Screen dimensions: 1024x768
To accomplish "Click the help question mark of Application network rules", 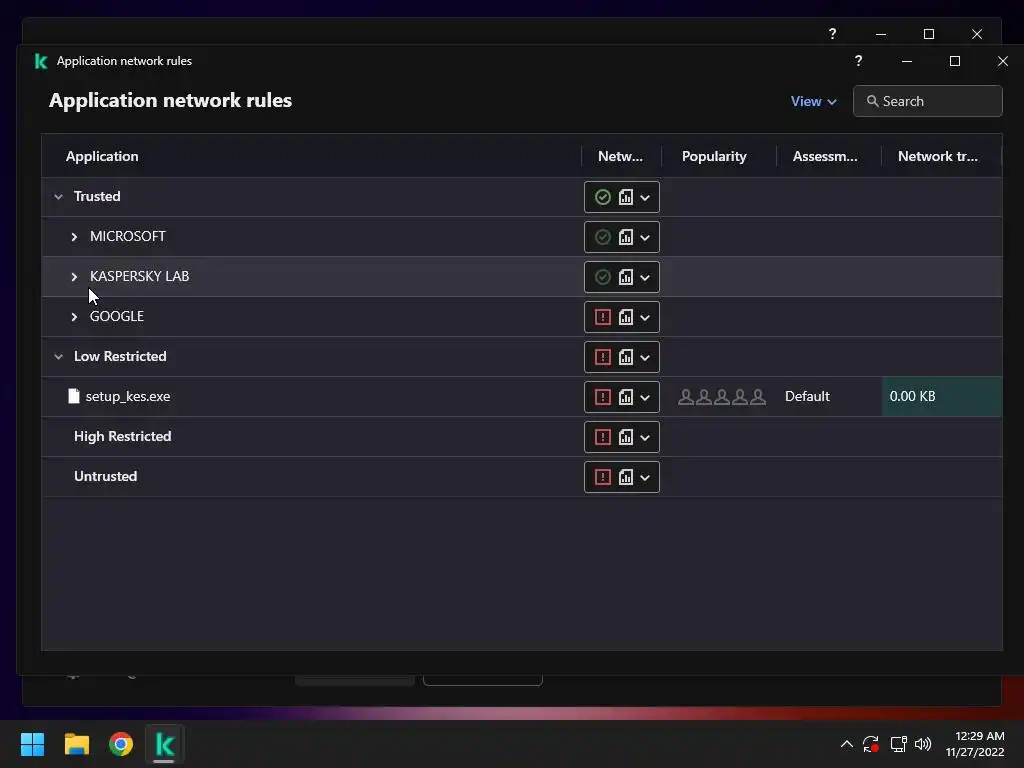I will click(x=858, y=61).
